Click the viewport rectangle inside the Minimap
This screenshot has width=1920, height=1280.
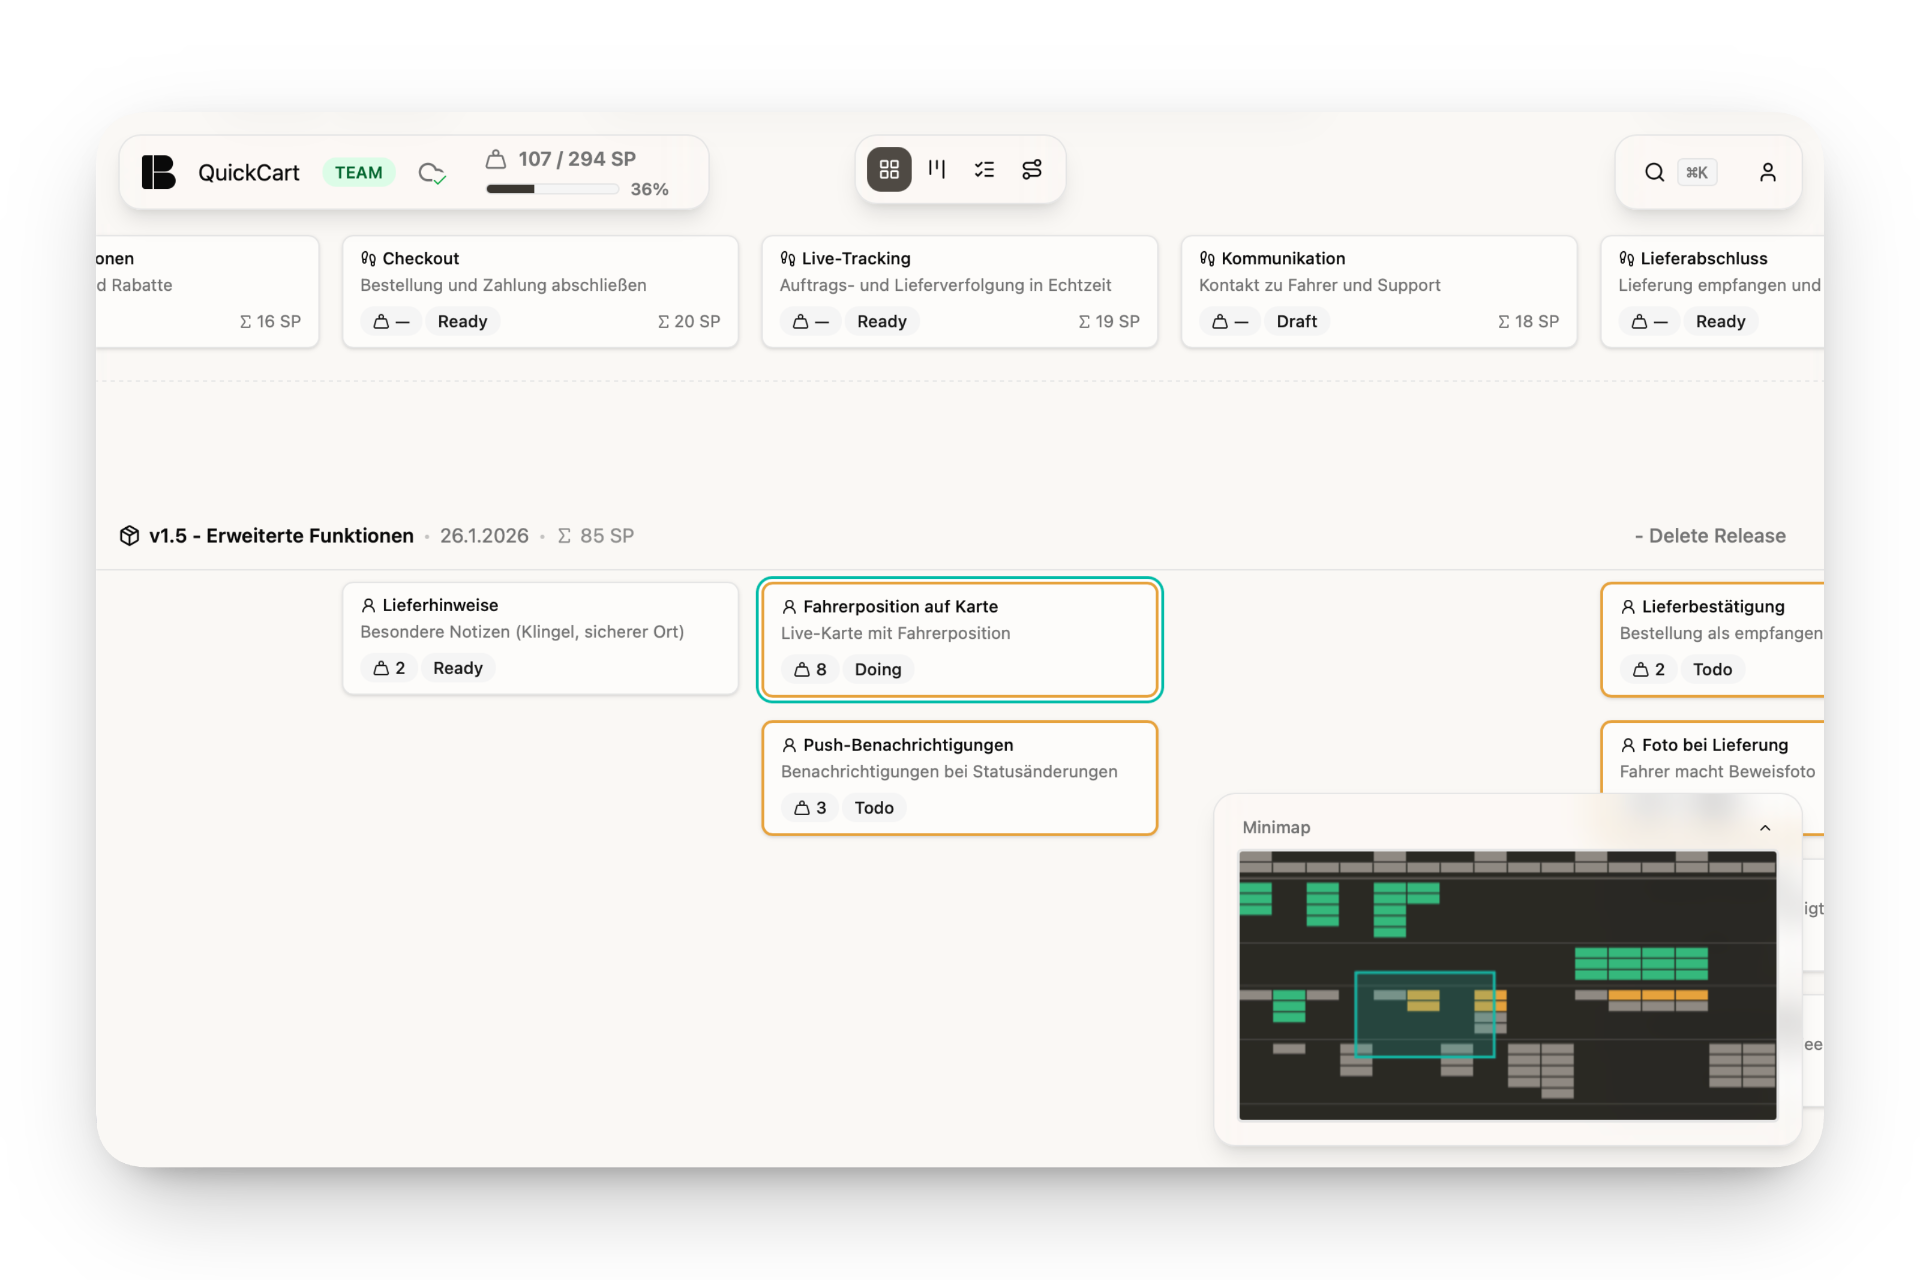coord(1425,1013)
